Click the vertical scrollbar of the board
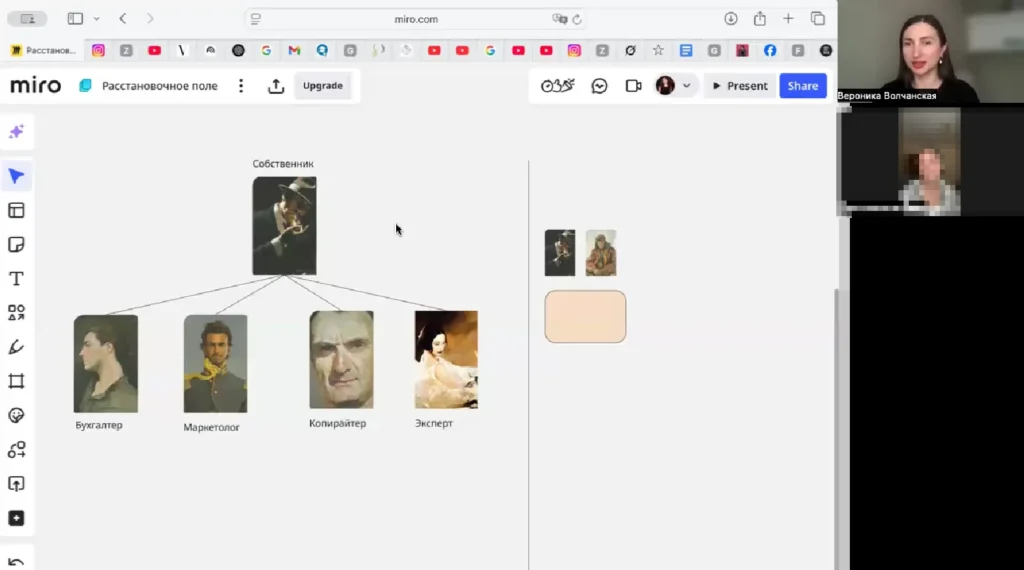Screen dimensions: 1024x570 click(837, 428)
